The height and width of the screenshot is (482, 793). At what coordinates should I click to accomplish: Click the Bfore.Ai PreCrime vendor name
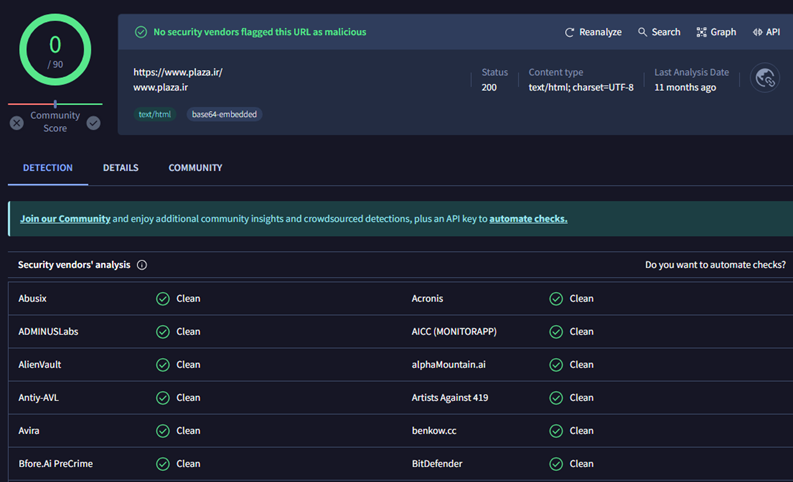(56, 464)
